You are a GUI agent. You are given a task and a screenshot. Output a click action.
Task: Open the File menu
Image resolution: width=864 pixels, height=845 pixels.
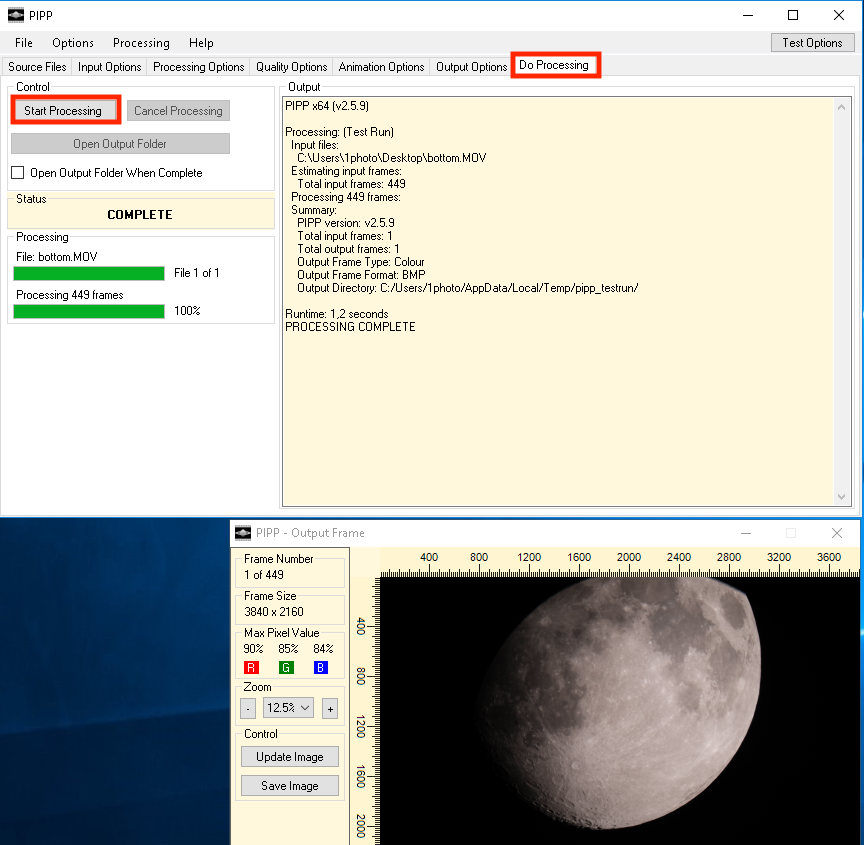coord(24,43)
